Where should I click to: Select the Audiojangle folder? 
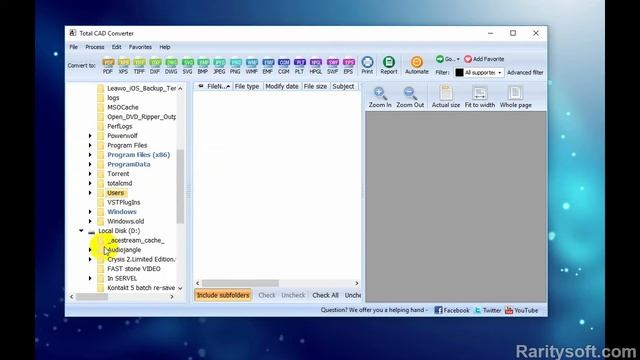124,250
